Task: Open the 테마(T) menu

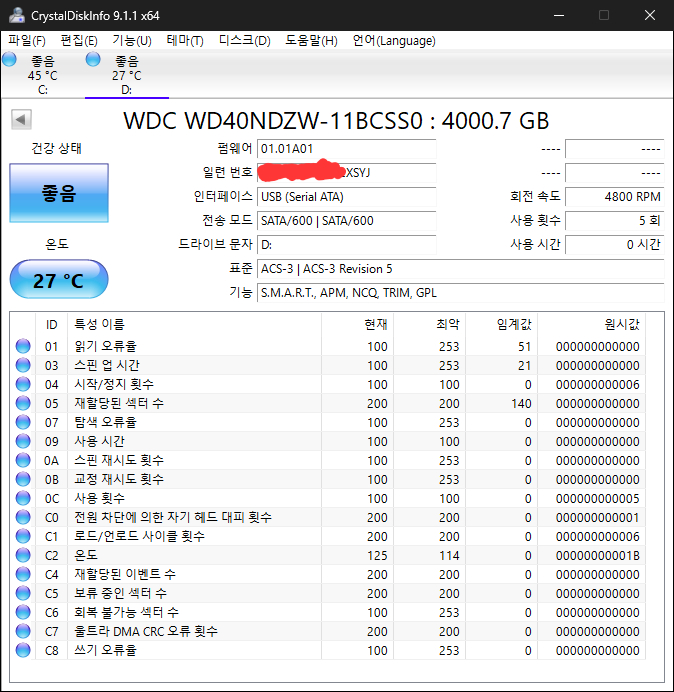Action: click(x=185, y=41)
